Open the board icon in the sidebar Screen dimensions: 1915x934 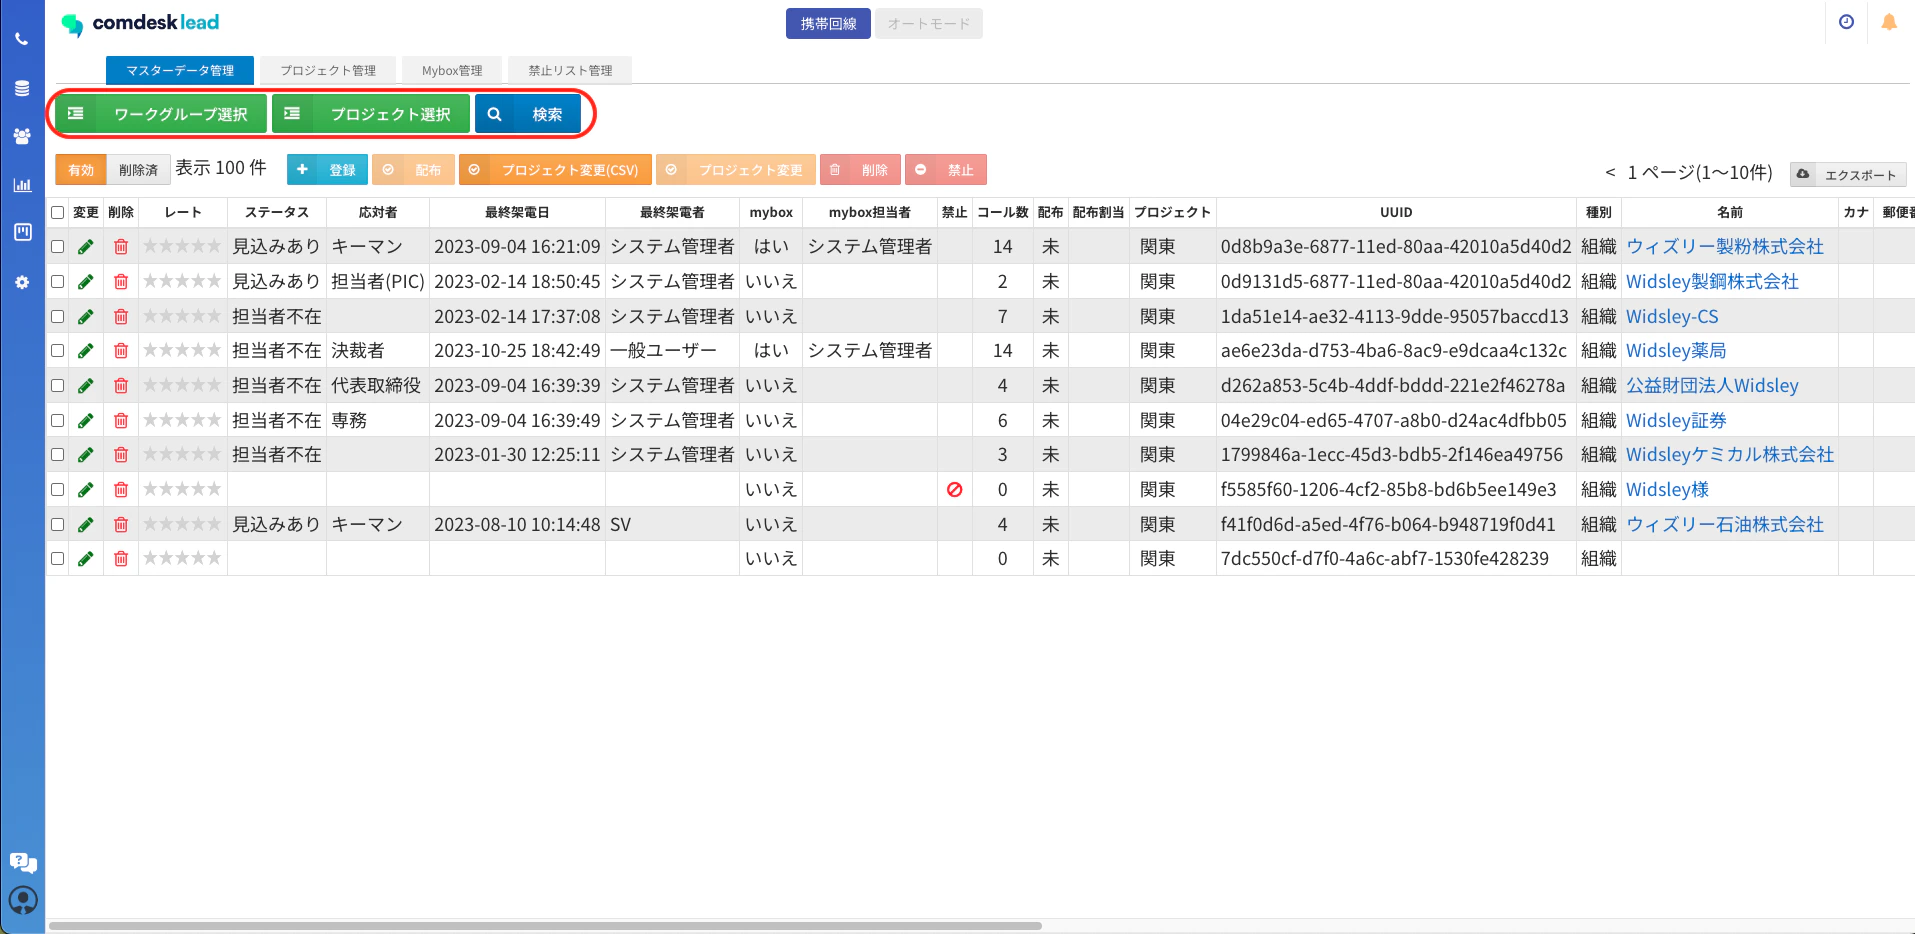(x=22, y=232)
